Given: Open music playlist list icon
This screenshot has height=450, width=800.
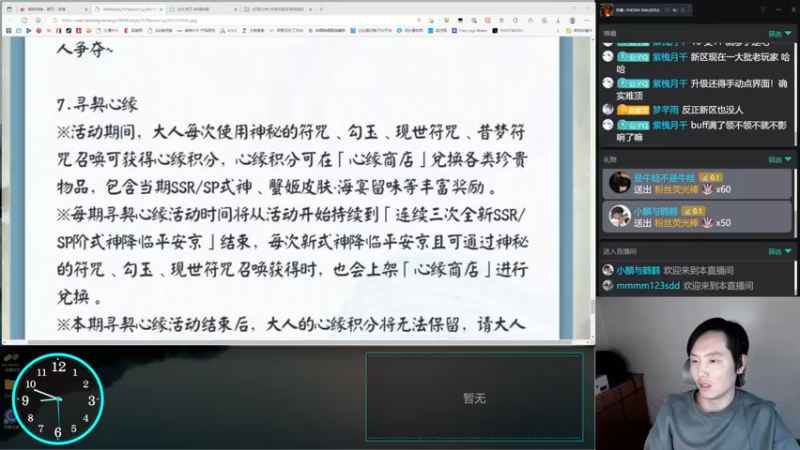Looking at the screenshot, I should click(x=683, y=10).
